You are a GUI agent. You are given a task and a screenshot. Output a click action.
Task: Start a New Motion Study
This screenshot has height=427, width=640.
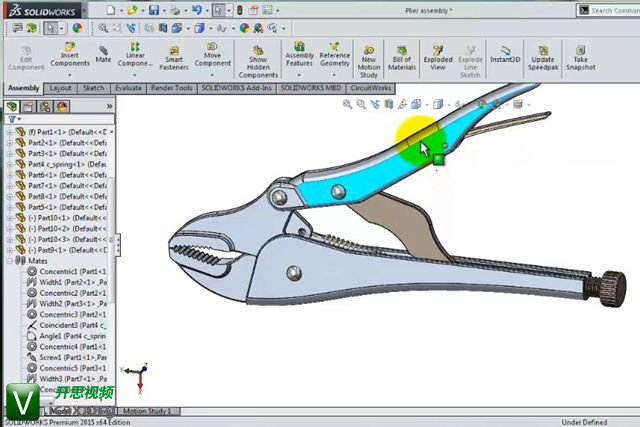[369, 62]
